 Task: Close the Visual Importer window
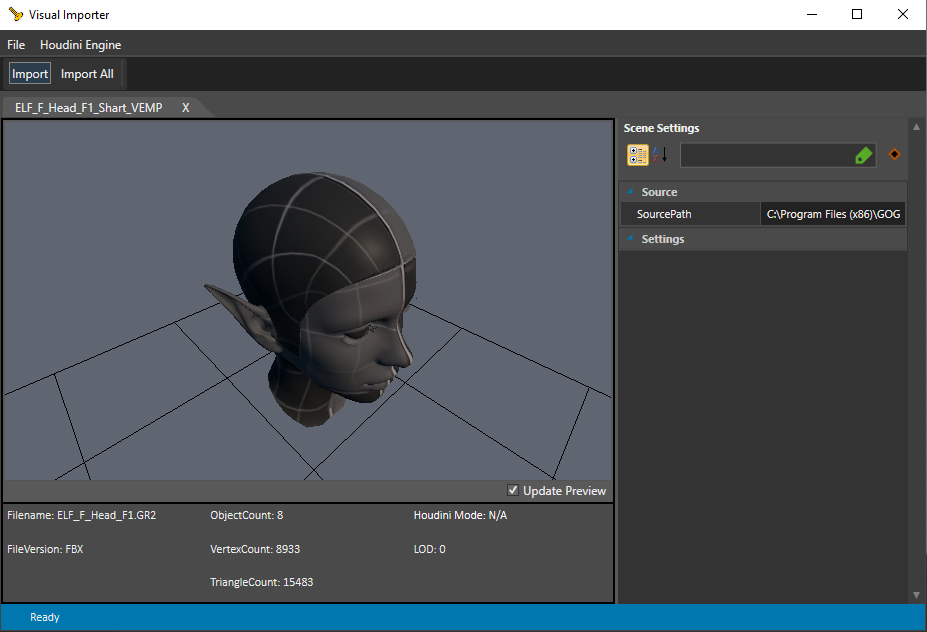902,14
